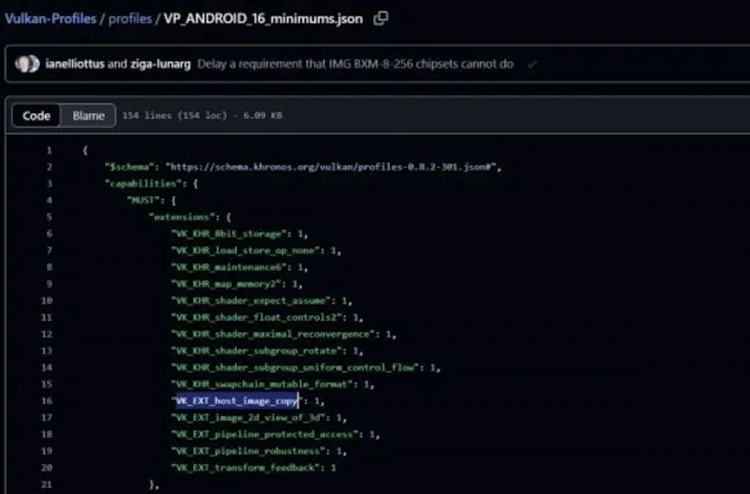Switch to Blame view tab
This screenshot has width=750, height=494.
coord(88,116)
